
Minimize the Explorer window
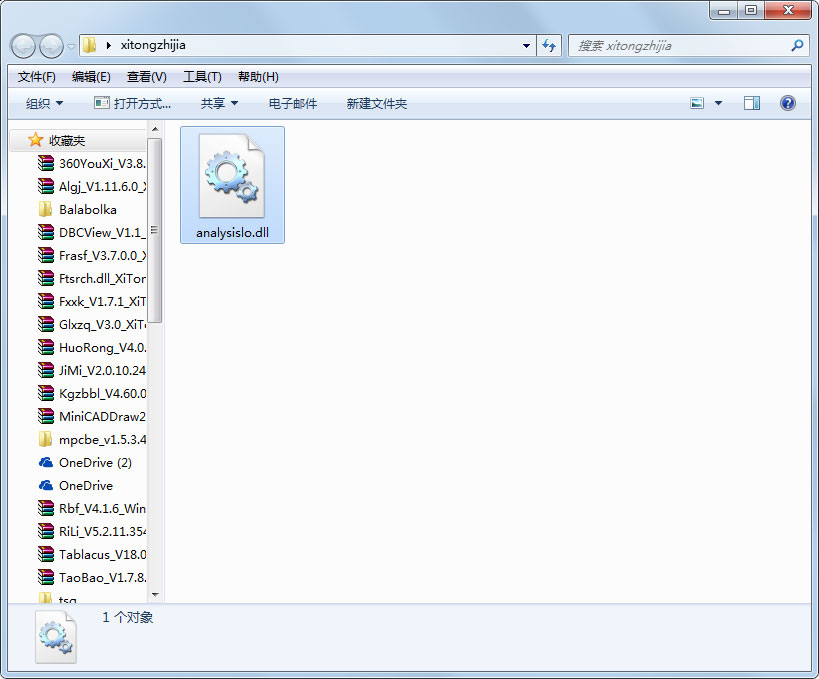click(724, 10)
